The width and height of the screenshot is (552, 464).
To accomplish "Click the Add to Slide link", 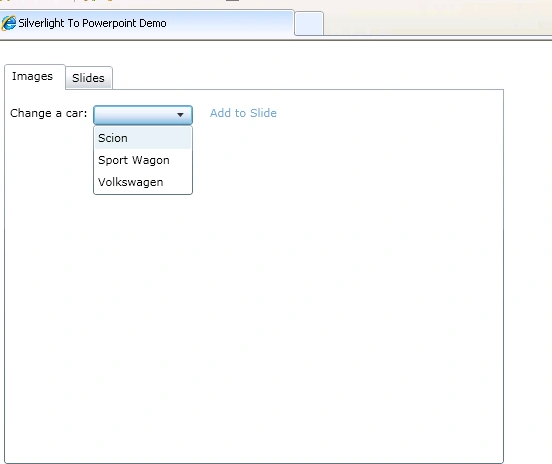I will [243, 113].
